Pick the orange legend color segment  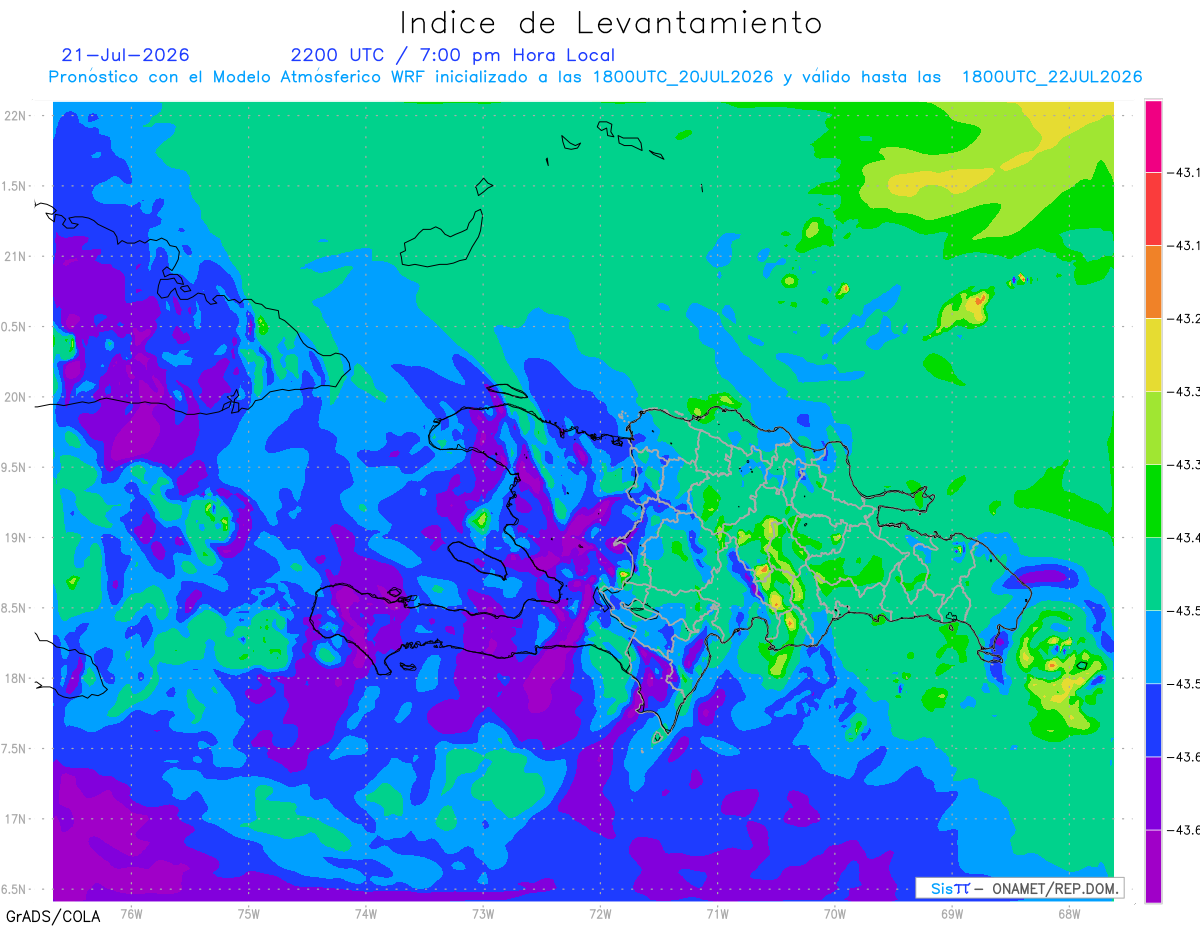1153,282
